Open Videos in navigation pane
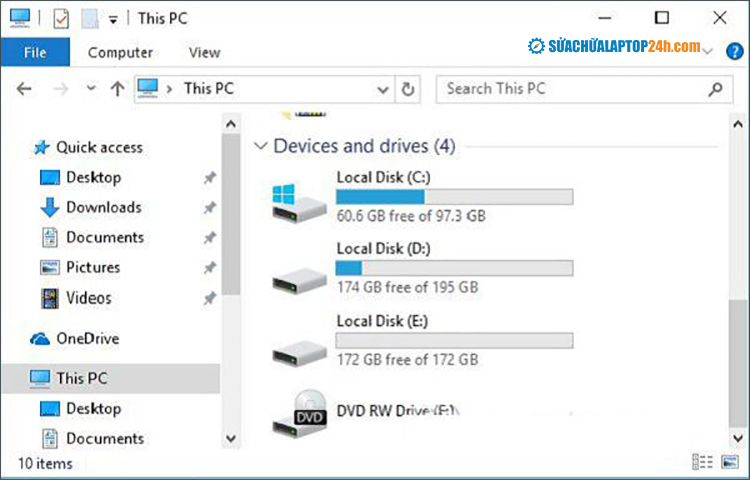The image size is (750, 480). pyautogui.click(x=89, y=298)
